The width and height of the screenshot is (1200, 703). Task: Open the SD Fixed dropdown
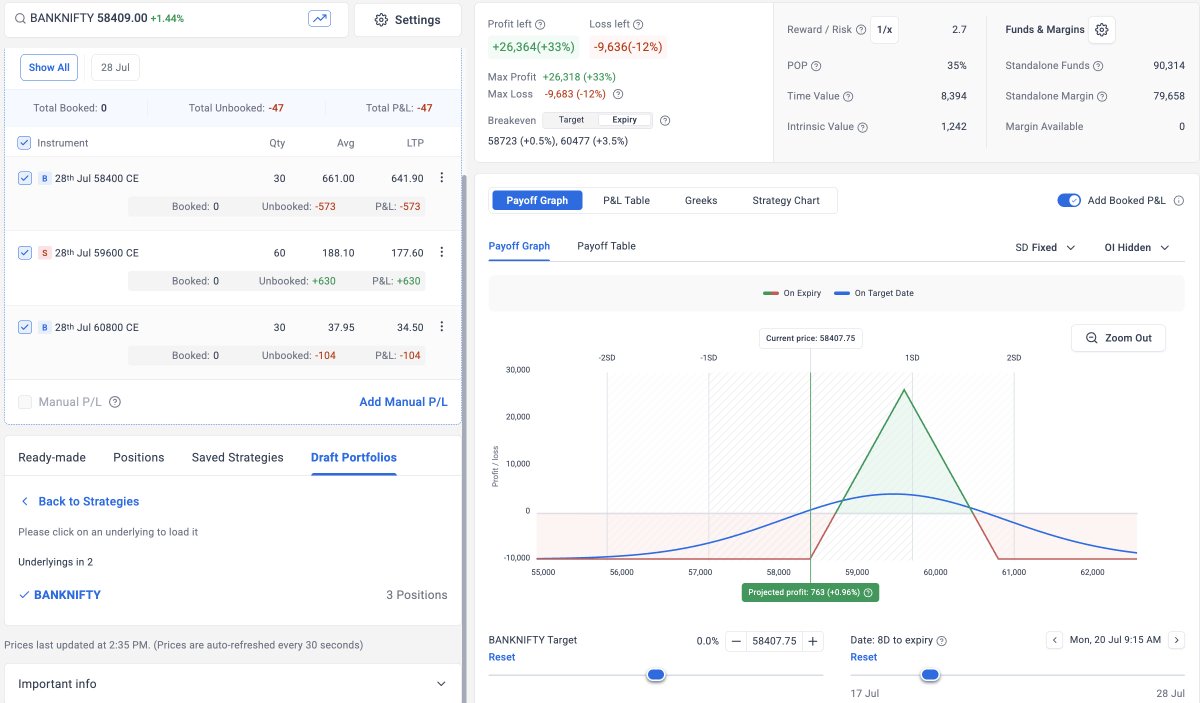tap(1045, 247)
